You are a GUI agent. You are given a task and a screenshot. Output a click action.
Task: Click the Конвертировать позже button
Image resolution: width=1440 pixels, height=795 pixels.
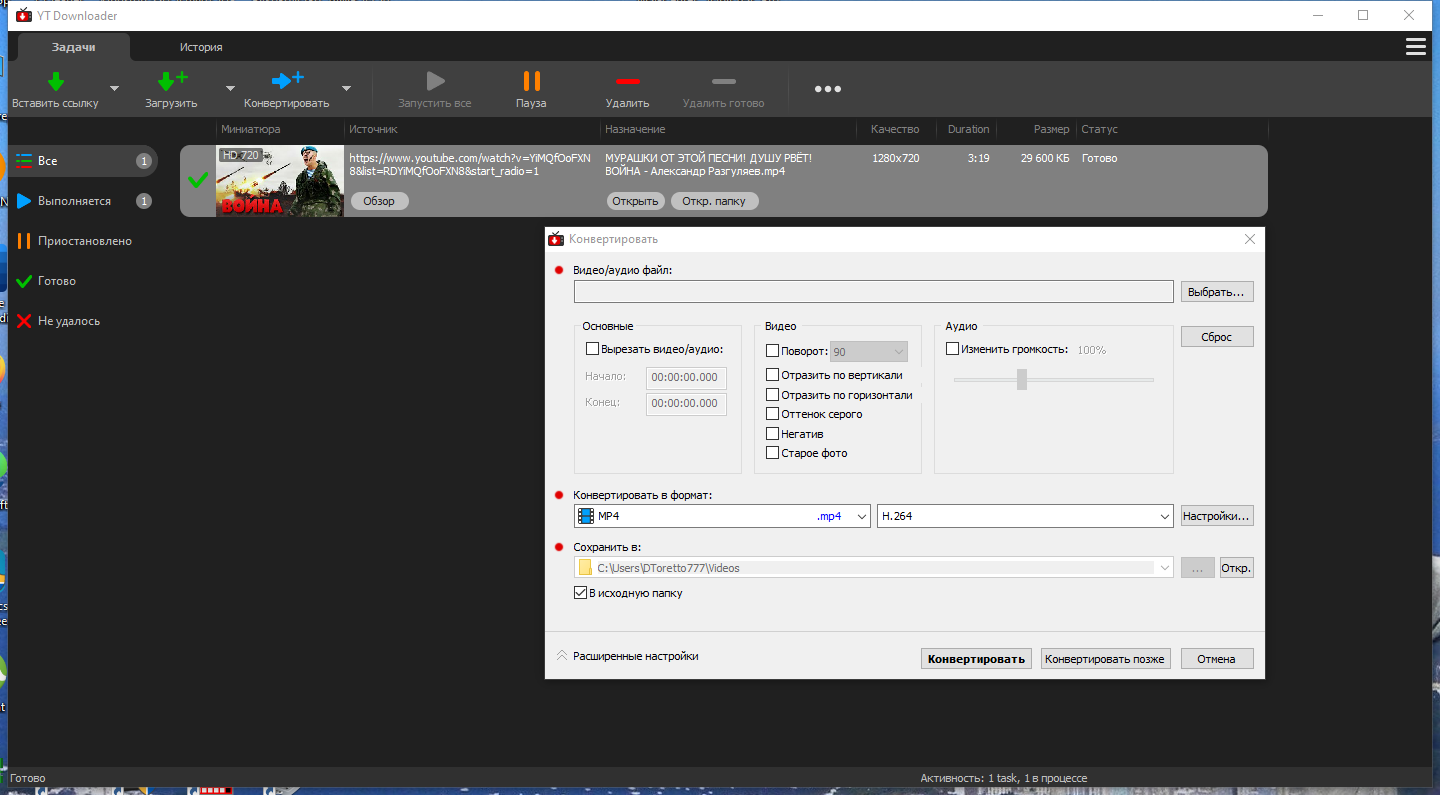tap(1105, 659)
